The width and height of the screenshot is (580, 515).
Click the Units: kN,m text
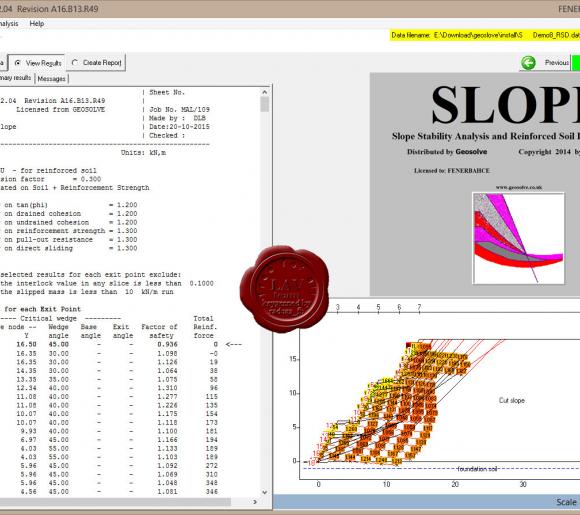click(x=144, y=152)
